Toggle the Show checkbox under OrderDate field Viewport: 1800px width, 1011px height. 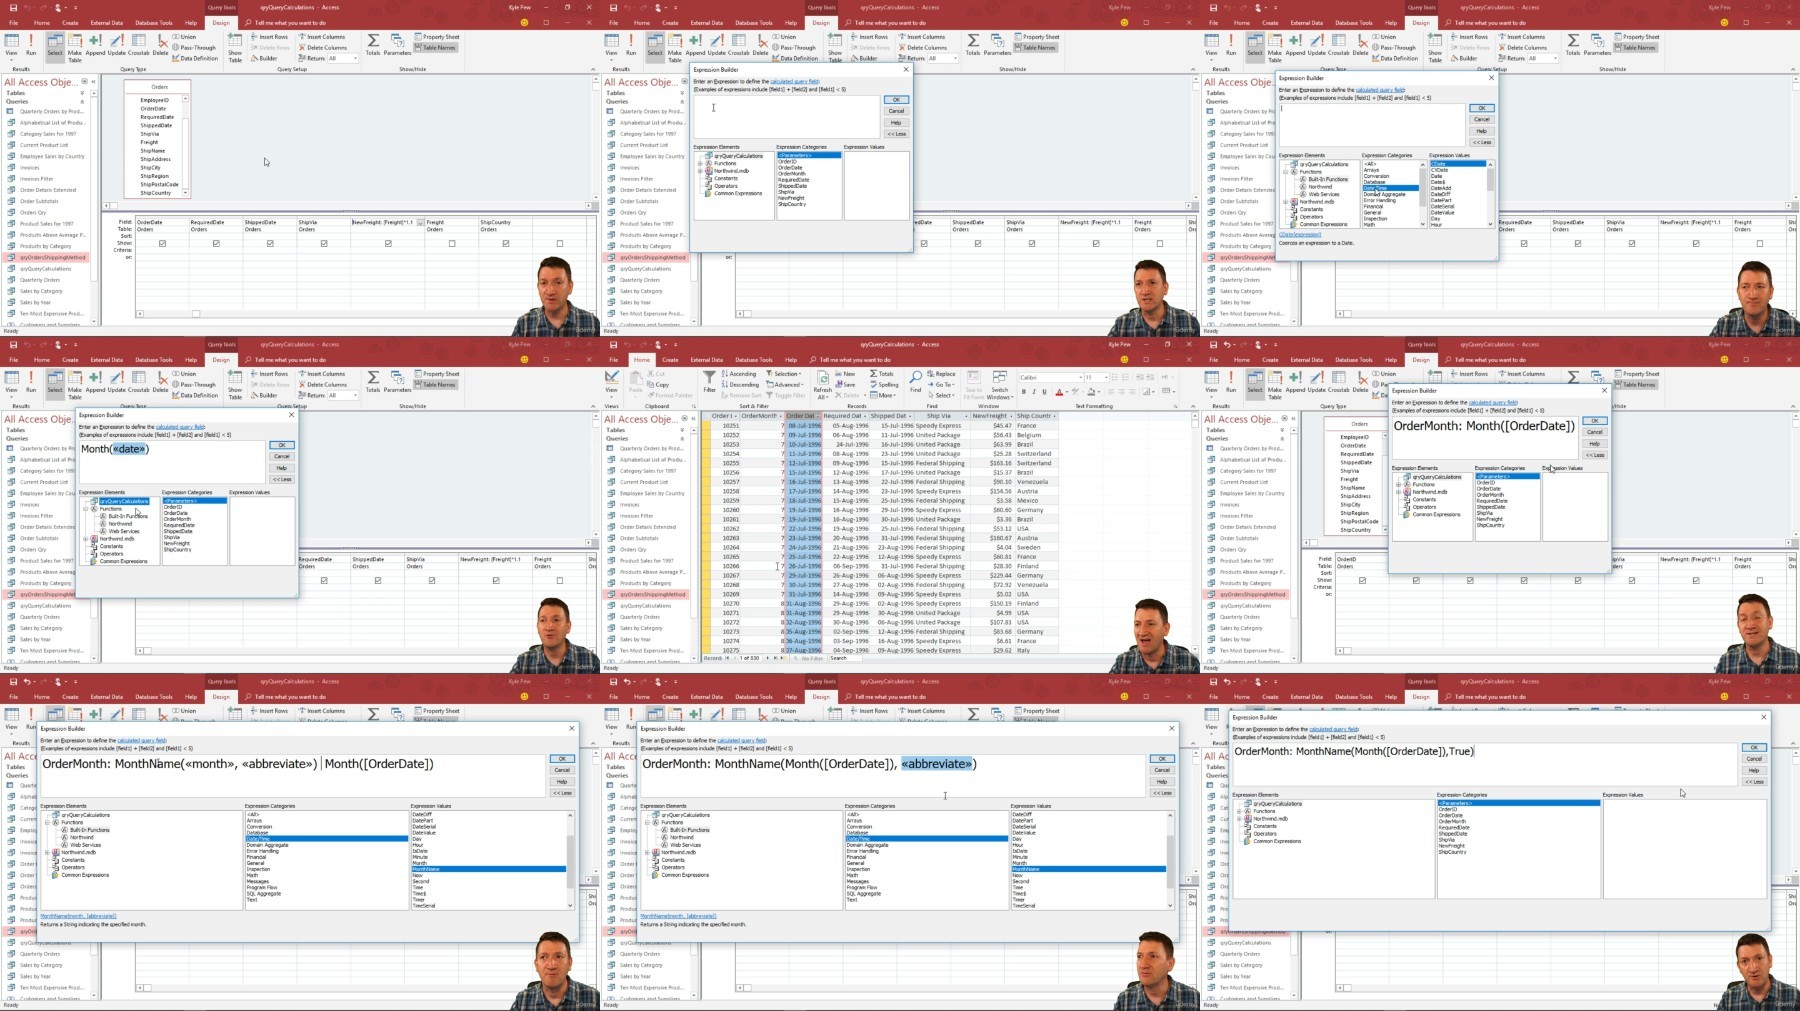point(162,243)
